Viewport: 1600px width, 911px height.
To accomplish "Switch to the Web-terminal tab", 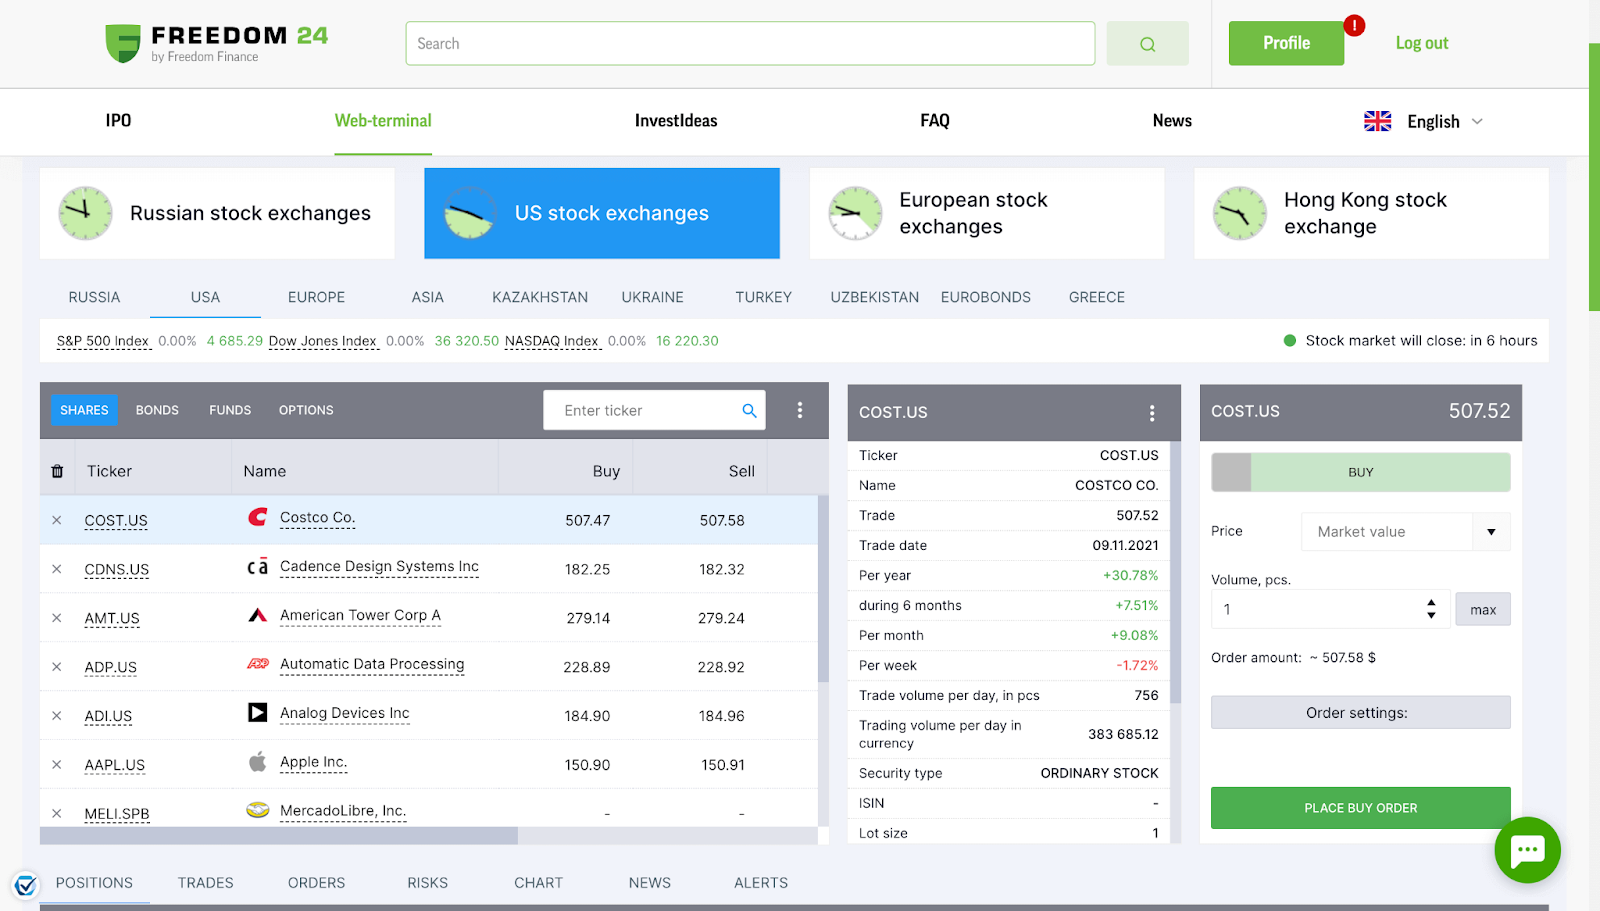I will point(383,121).
